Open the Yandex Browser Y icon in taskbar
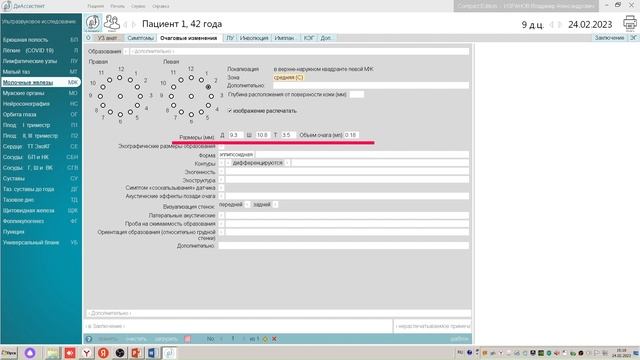The image size is (640, 360). (x=87, y=353)
